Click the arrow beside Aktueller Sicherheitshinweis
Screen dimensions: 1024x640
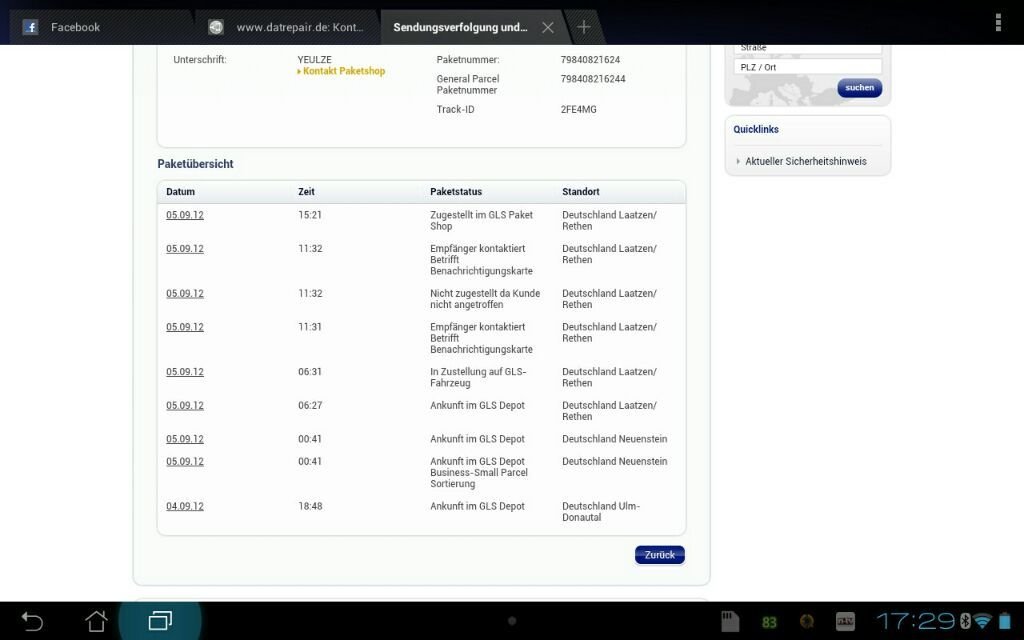738,161
